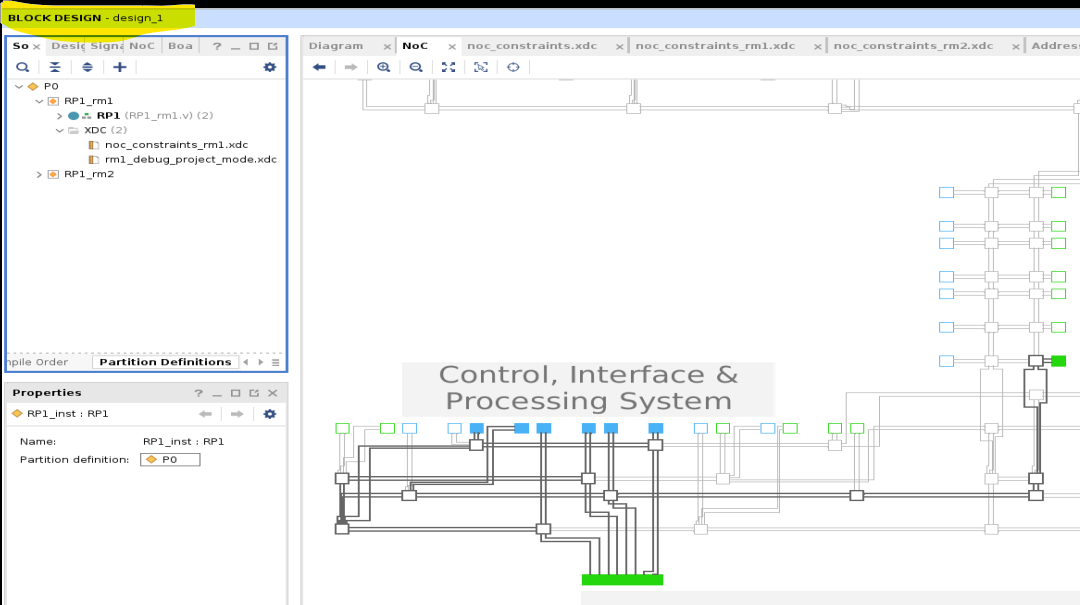The image size is (1080, 605).
Task: Select rm1_debug_project_mode.xdc in the tree
Action: 190,159
